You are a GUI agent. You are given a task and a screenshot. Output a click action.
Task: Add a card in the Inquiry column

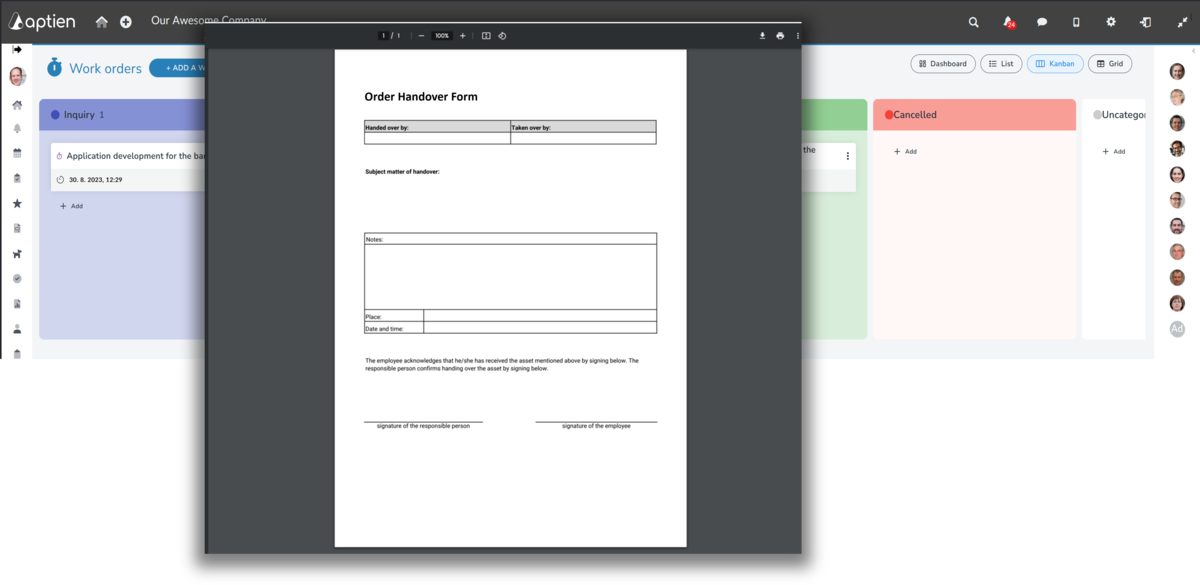pyautogui.click(x=71, y=206)
